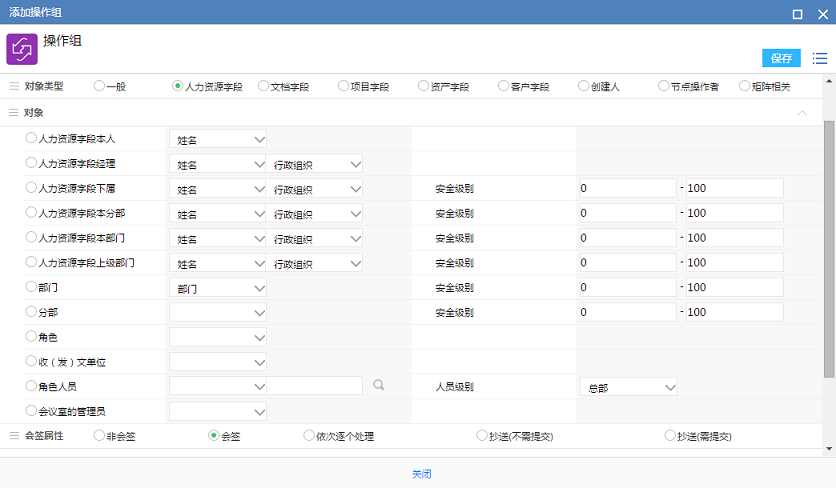Choose 收（发）文单位 radio option
Screen dimensions: 836x488
coord(31,361)
